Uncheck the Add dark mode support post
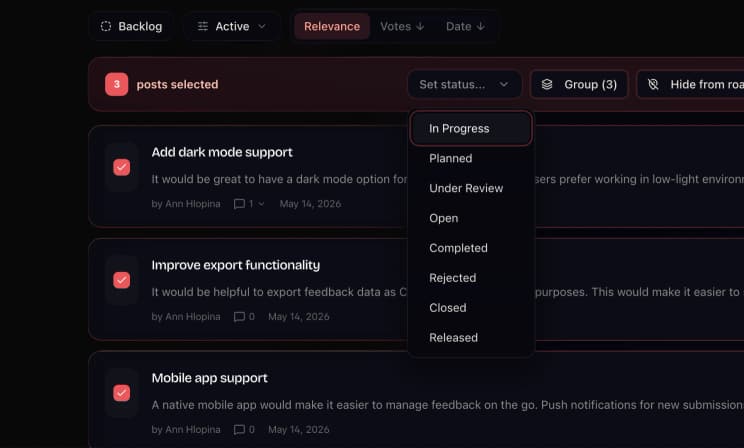 [121, 167]
